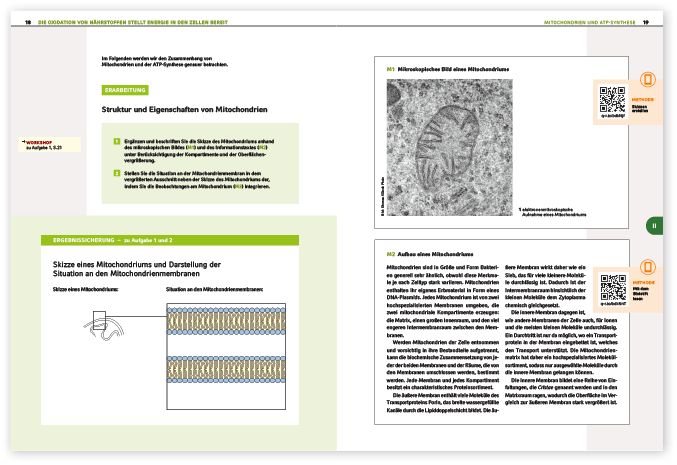Click the page number 19 in the header
This screenshot has width=677, height=465.
645,22
